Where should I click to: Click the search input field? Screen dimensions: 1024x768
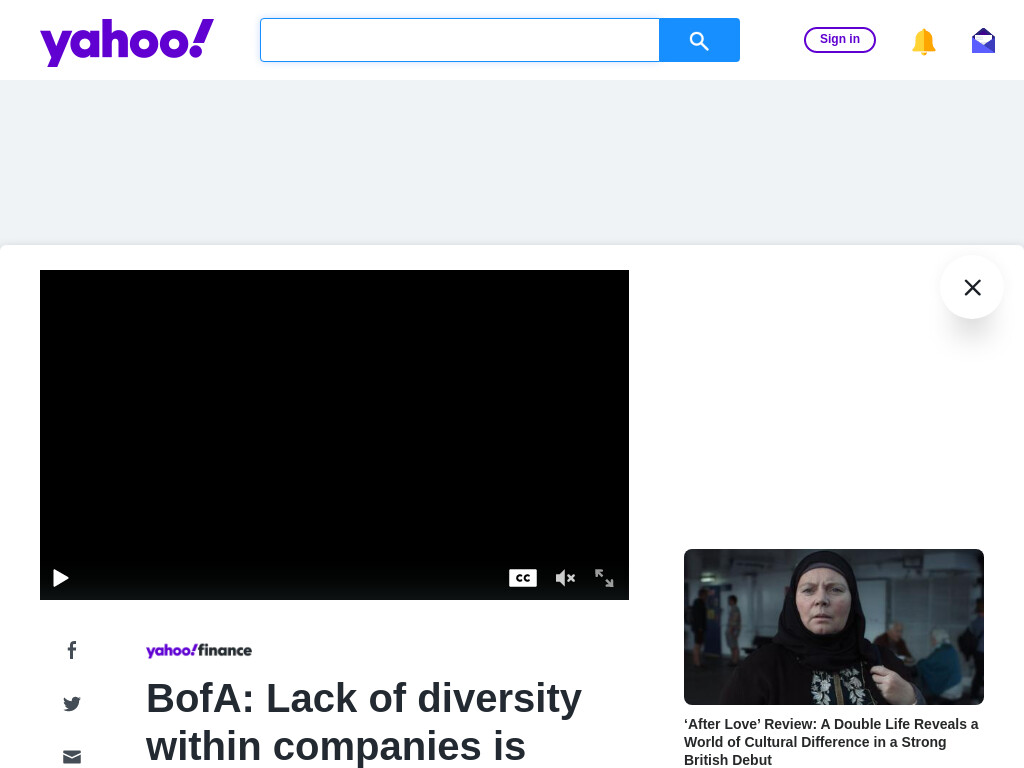460,40
